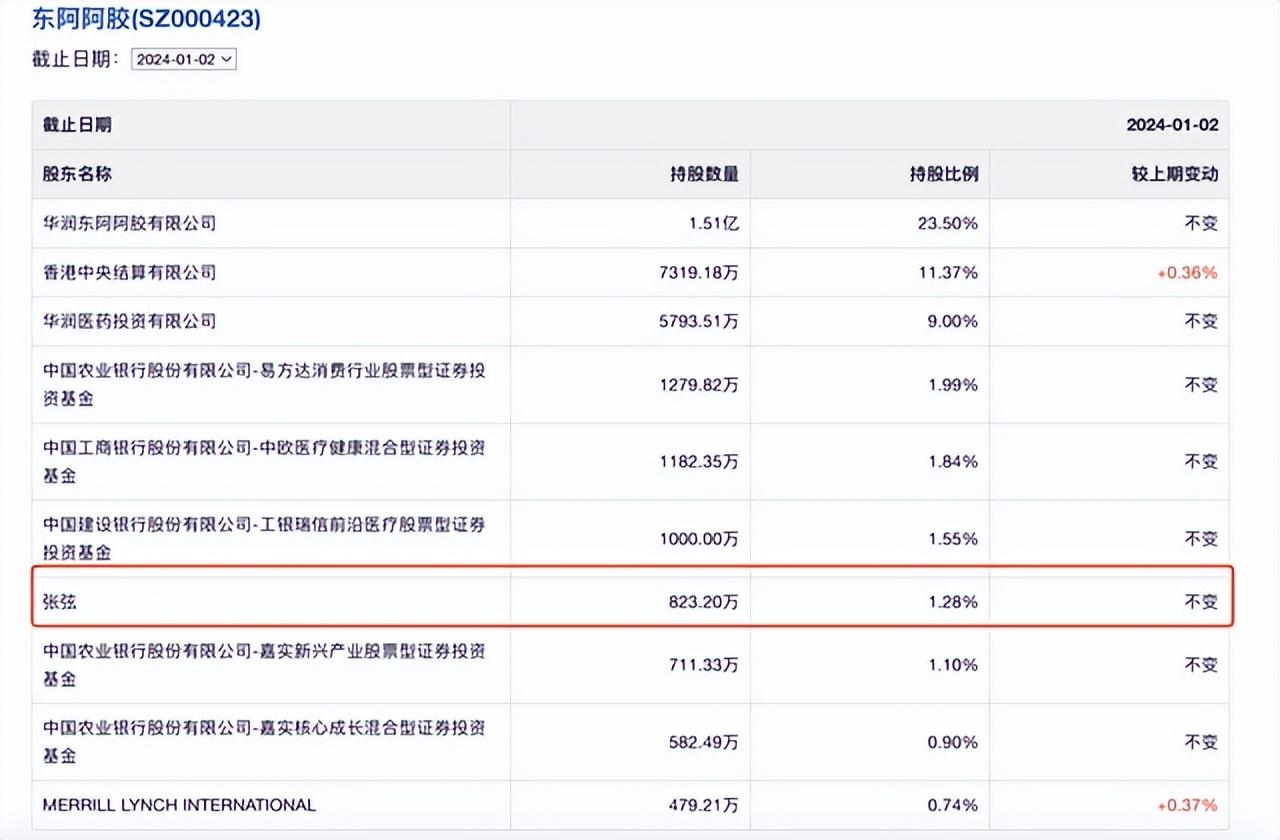Image resolution: width=1280 pixels, height=840 pixels.
Task: Select the 工银瑞信前沿医疗 fund row
Action: pyautogui.click(x=258, y=538)
